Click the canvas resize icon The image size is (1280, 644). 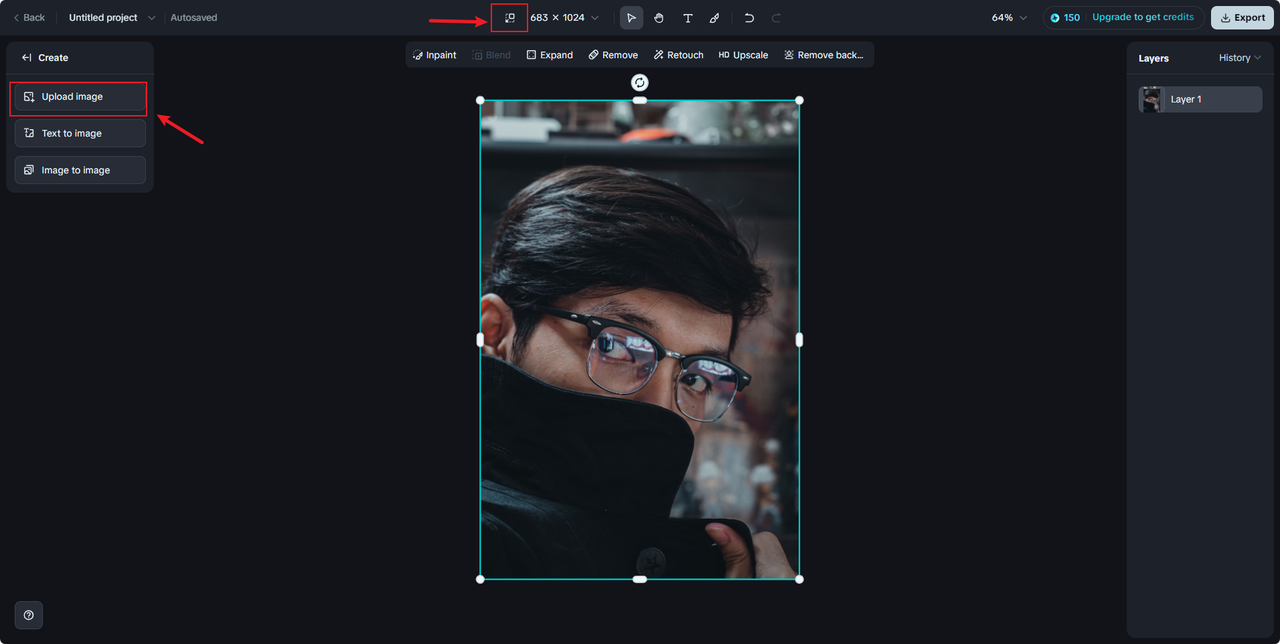[509, 18]
